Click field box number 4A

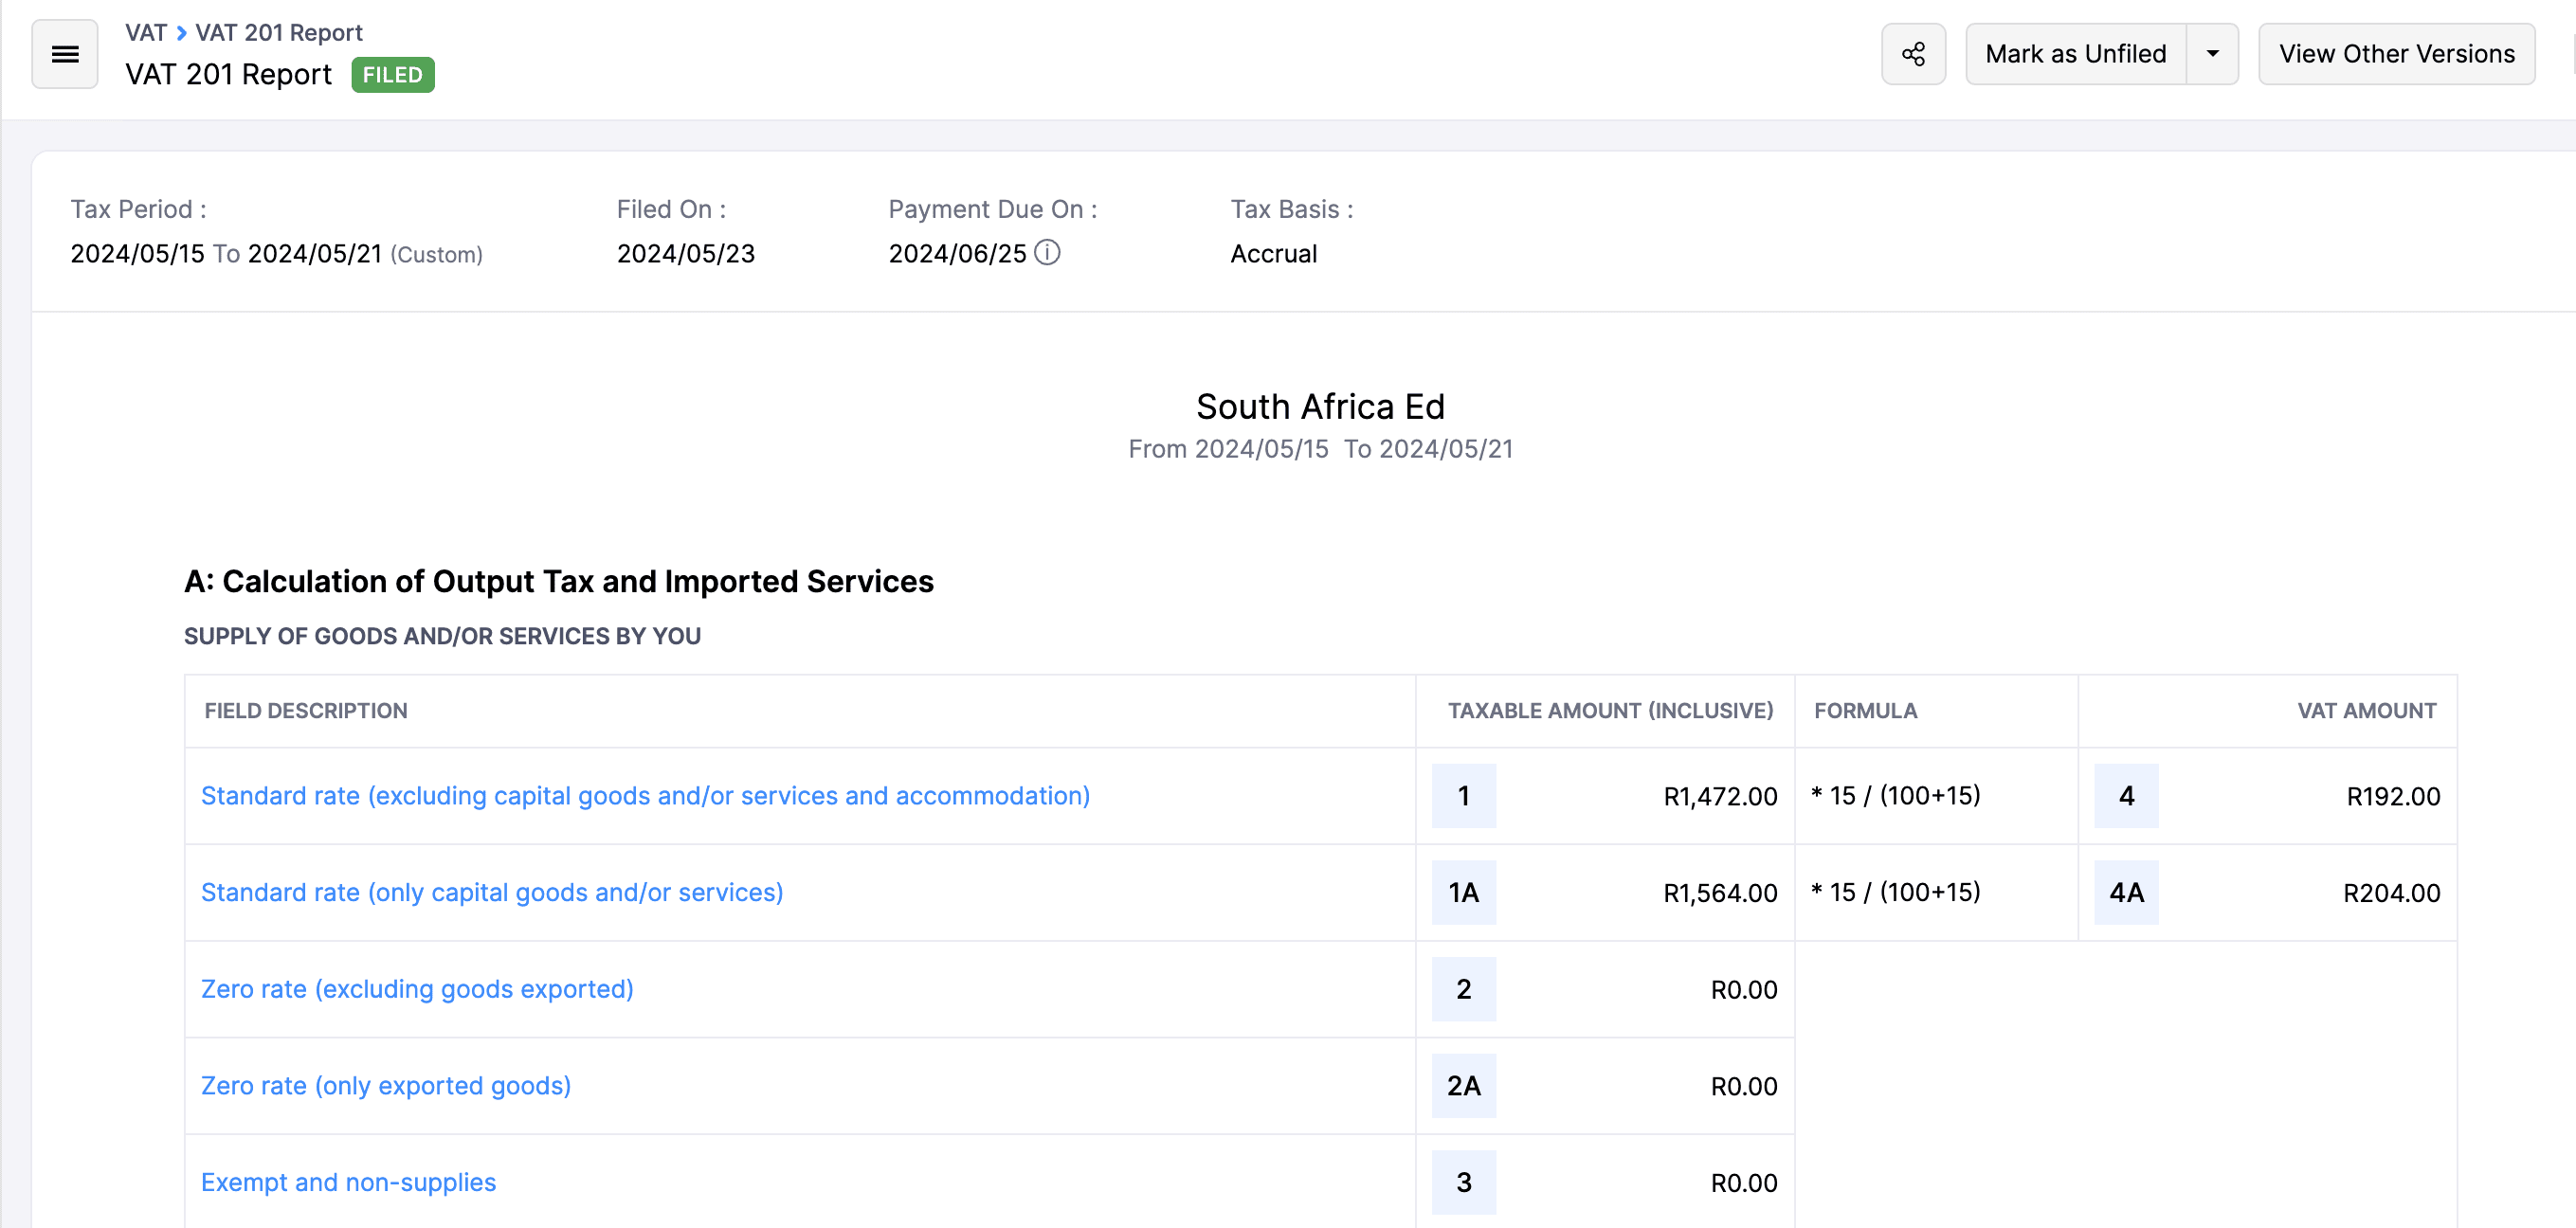(2125, 892)
